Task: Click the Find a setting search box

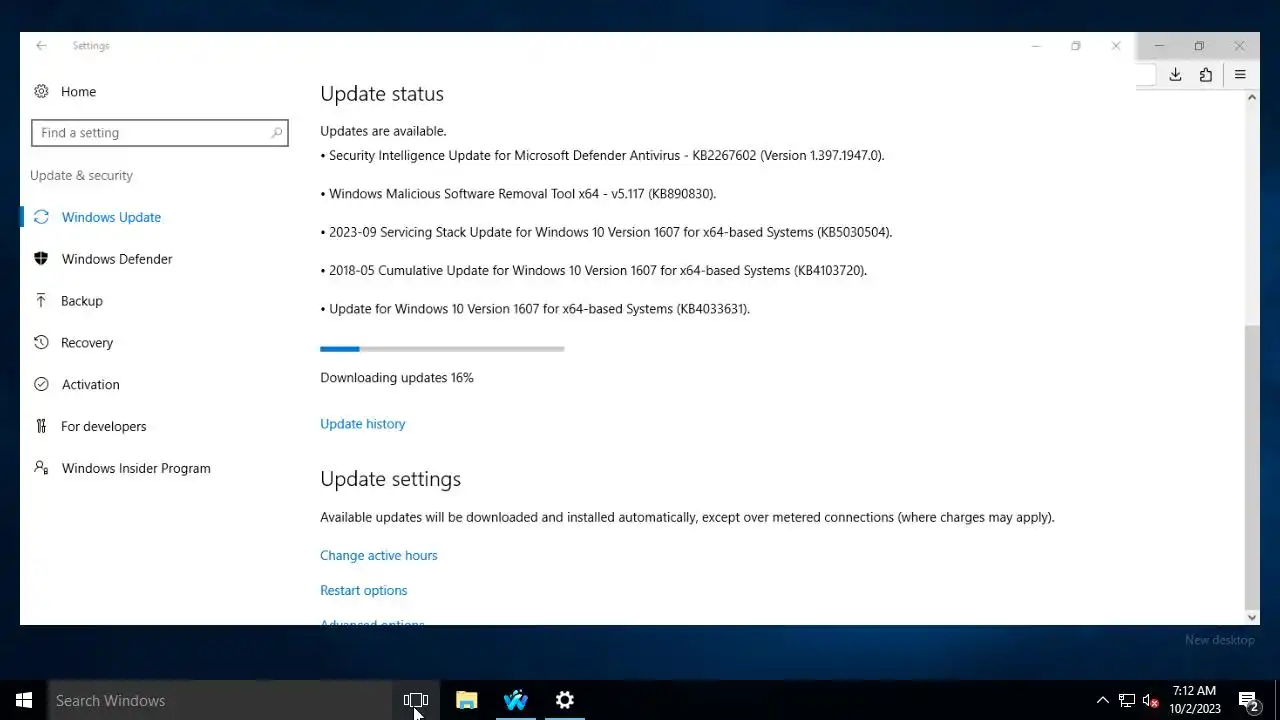Action: (x=160, y=133)
